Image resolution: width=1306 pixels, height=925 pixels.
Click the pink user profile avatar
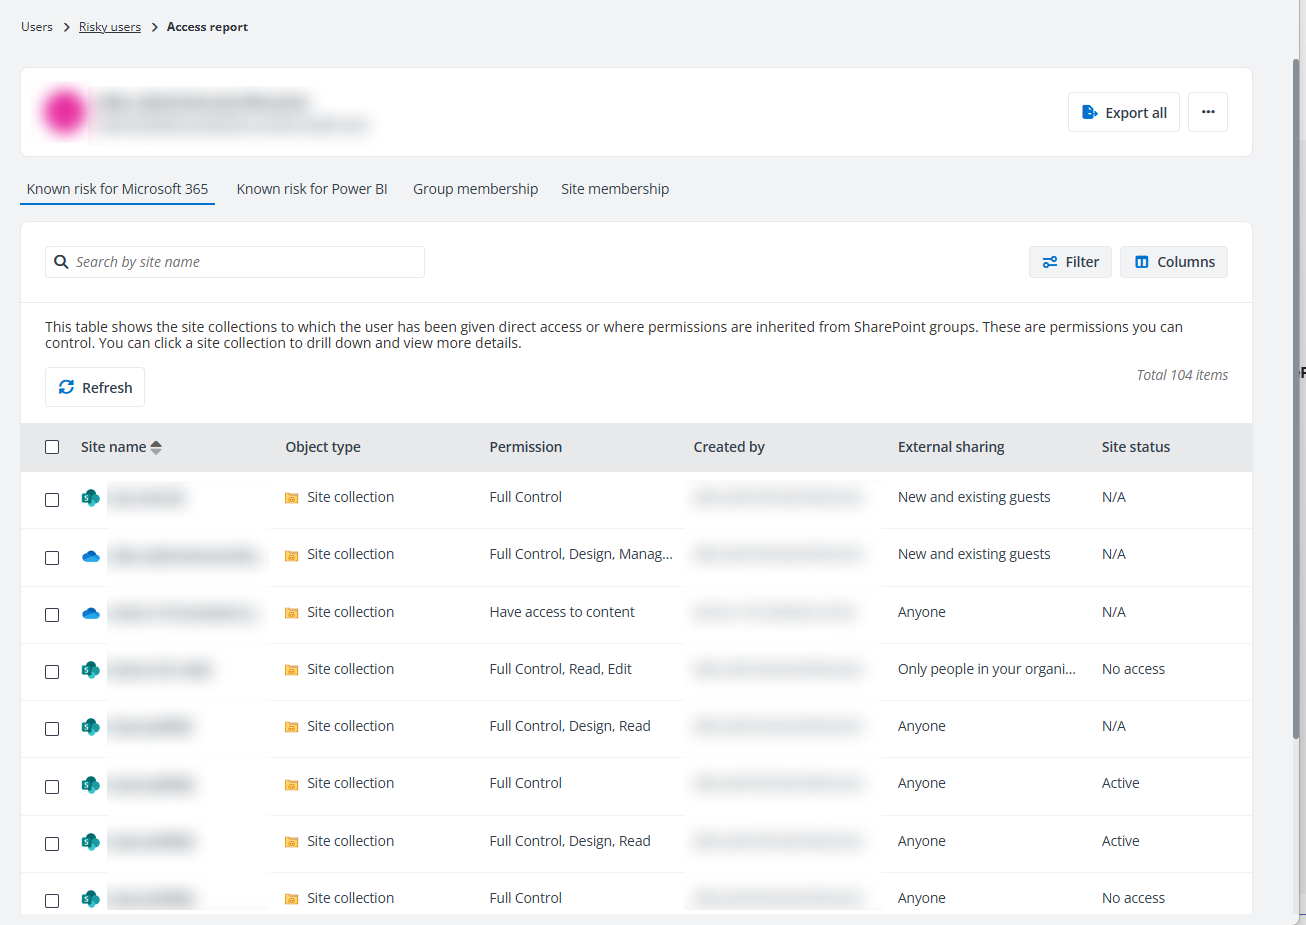tap(64, 111)
